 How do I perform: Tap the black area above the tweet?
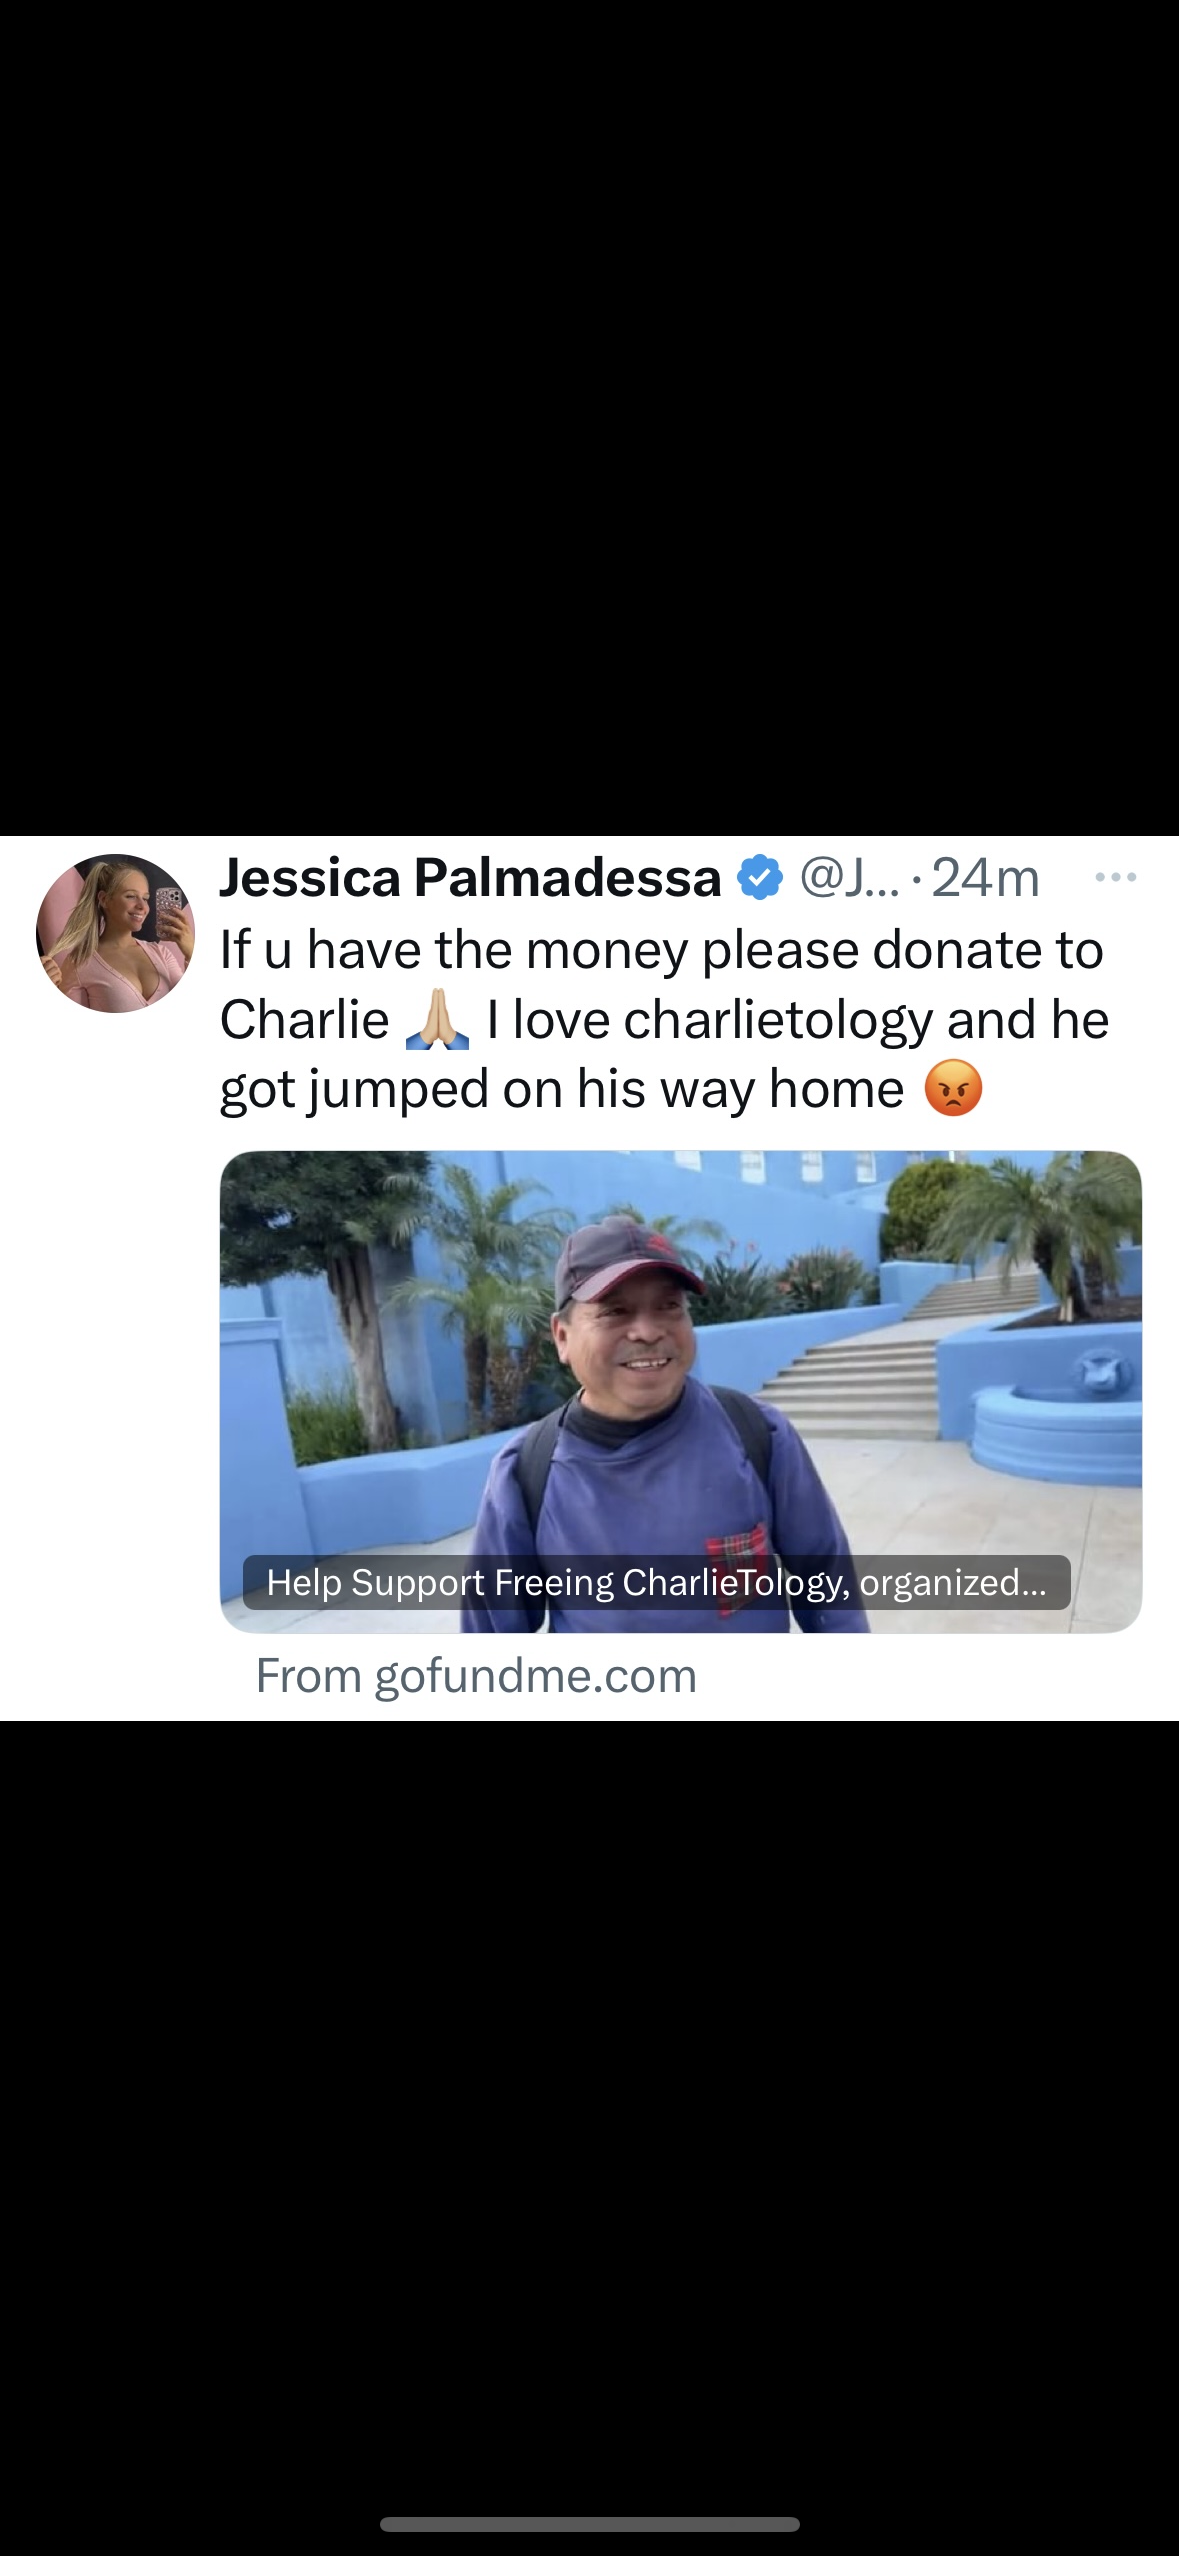[589, 417]
